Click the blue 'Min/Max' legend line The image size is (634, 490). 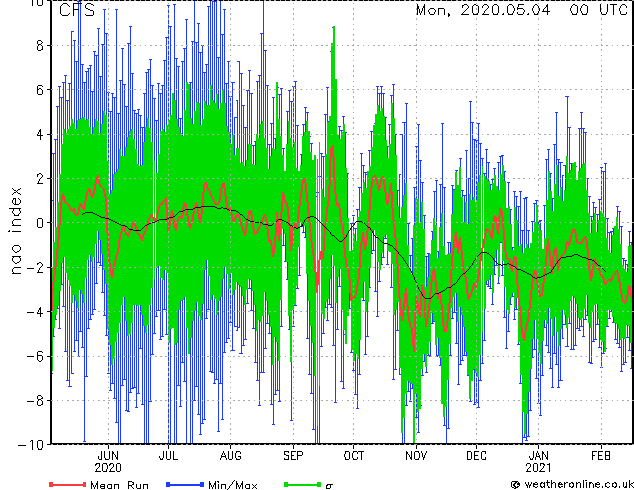(x=185, y=484)
